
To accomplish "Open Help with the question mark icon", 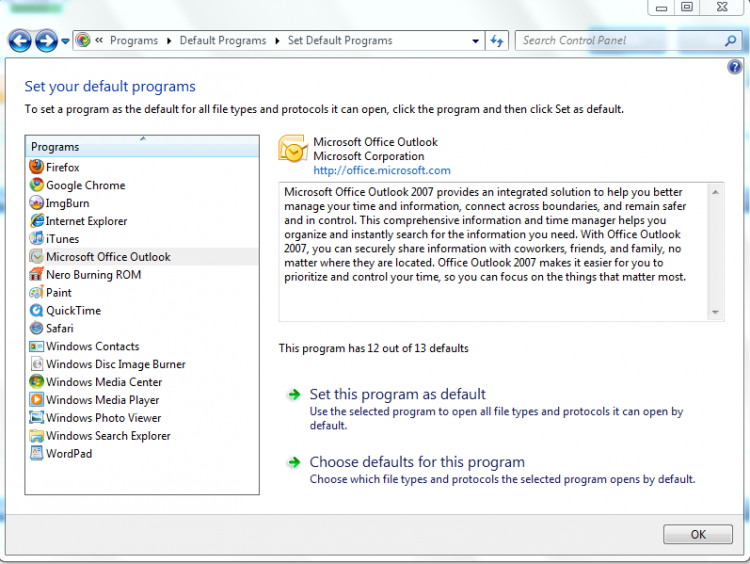I will (x=734, y=66).
